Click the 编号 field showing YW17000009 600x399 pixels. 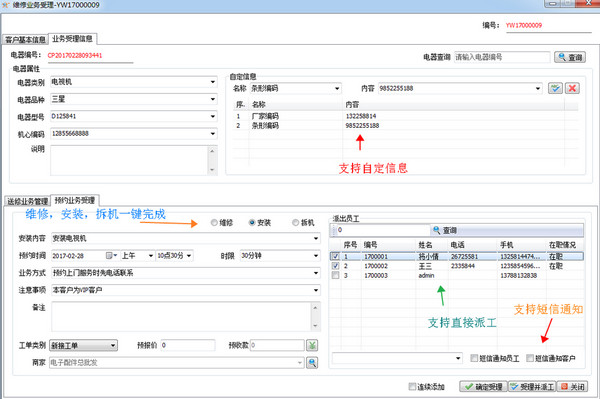[x=548, y=26]
